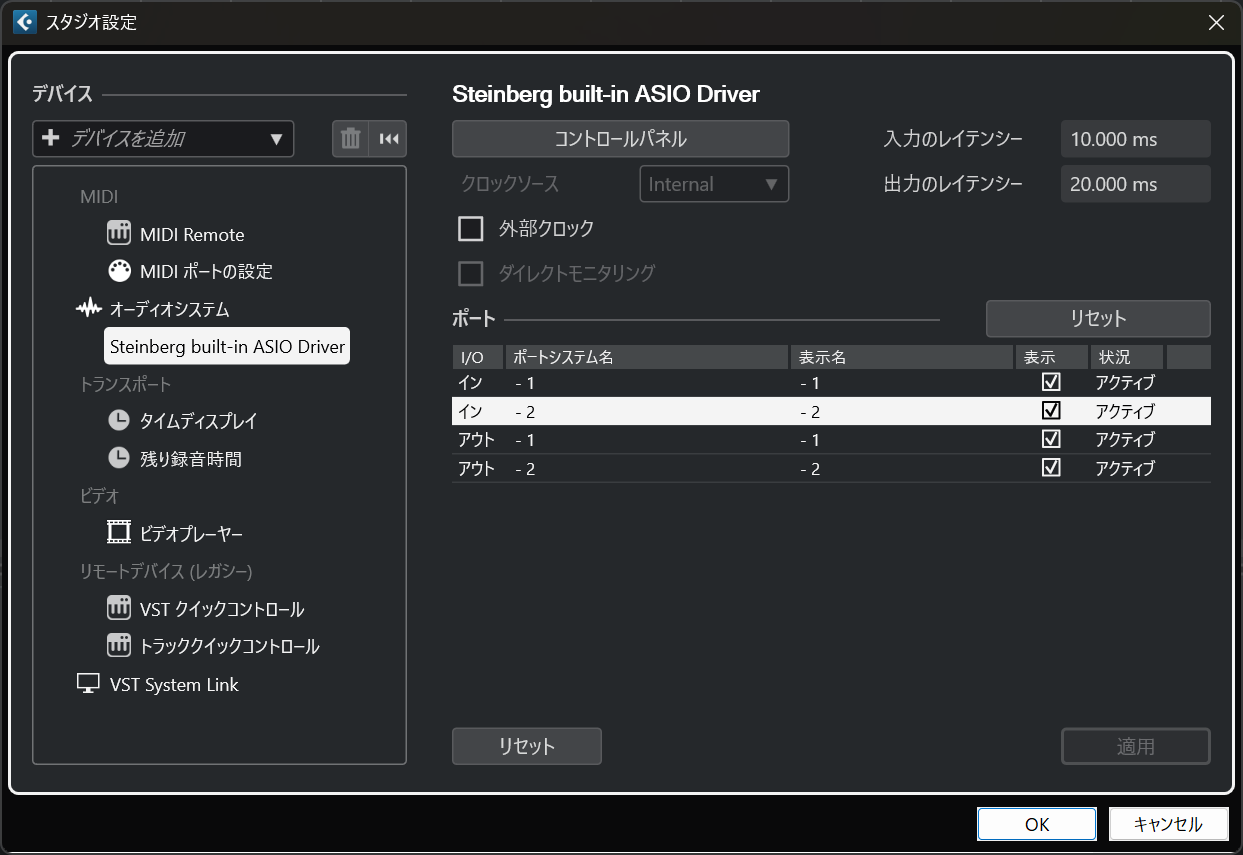Click the 出力のレイテンシー 20.000 ms field
This screenshot has width=1243, height=855.
pos(1136,184)
